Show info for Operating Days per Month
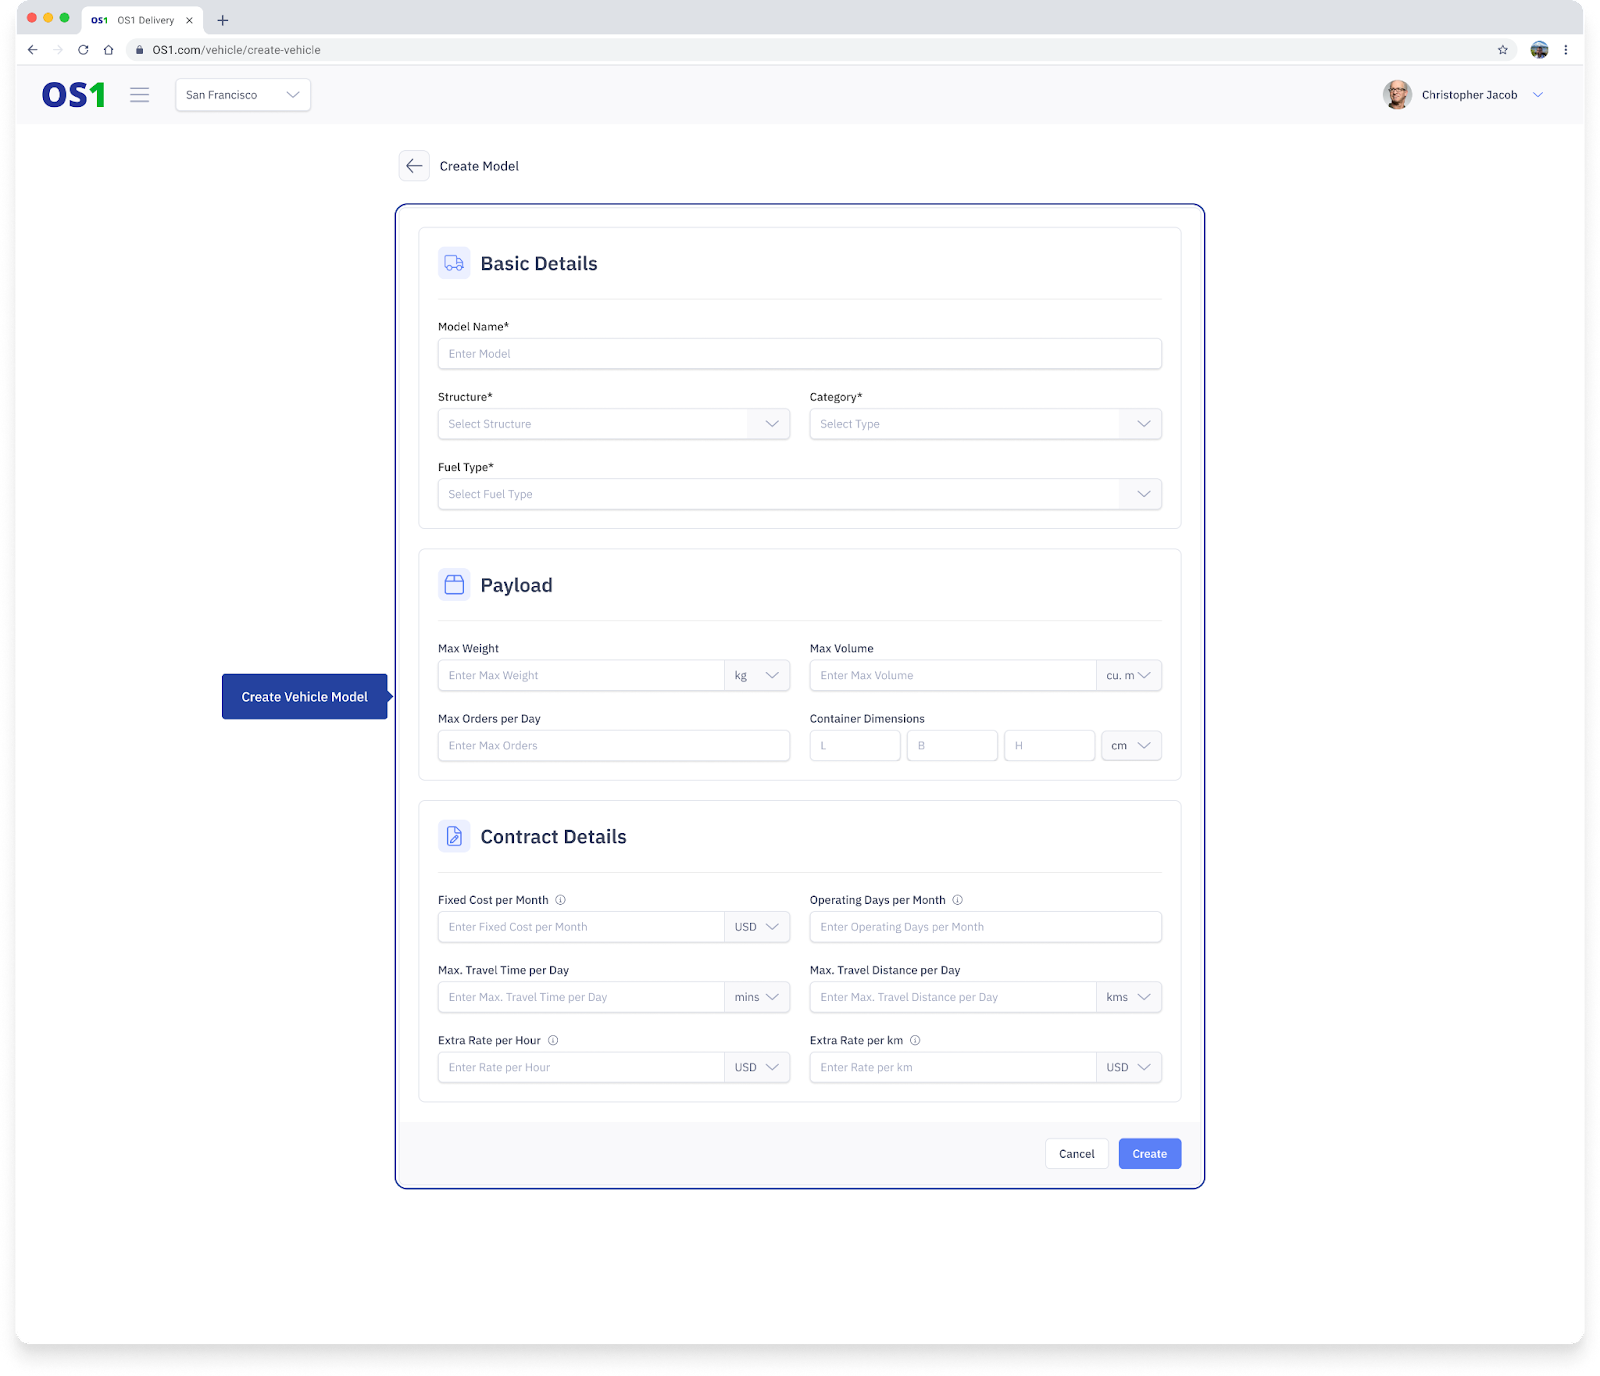This screenshot has width=1600, height=1376. coord(958,900)
